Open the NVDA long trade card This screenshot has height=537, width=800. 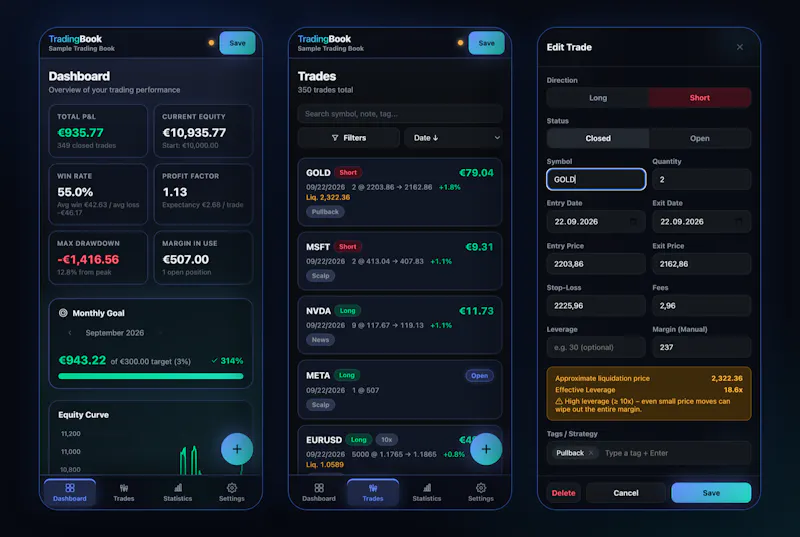[400, 325]
